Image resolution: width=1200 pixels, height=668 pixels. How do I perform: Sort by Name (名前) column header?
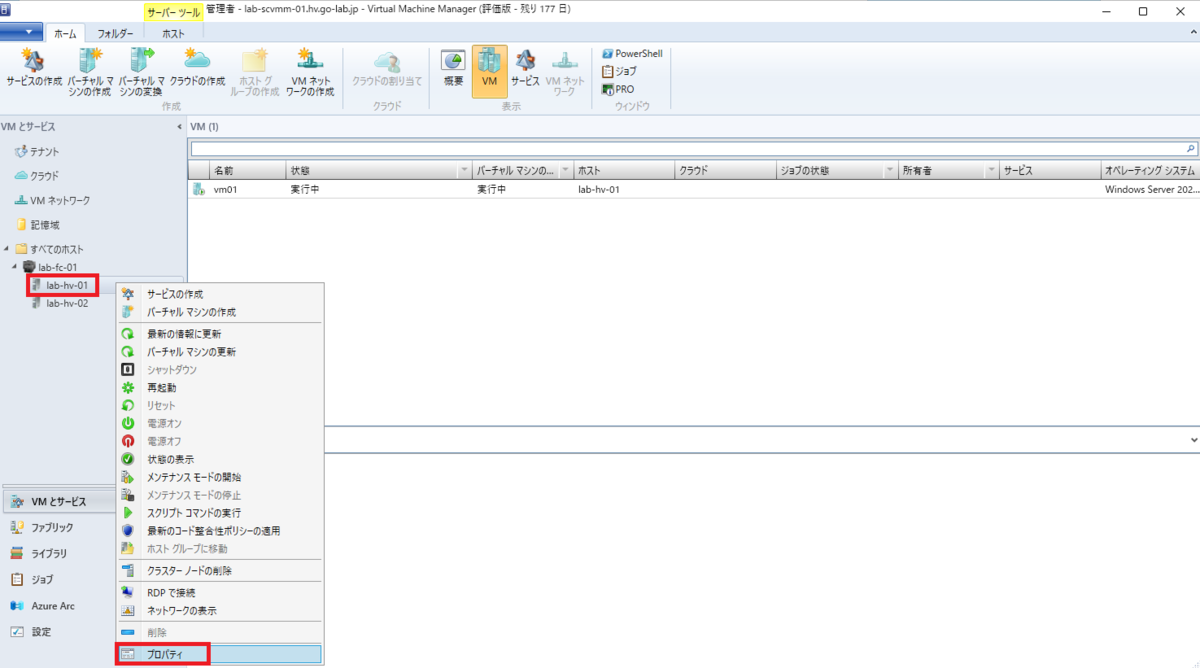tap(247, 171)
